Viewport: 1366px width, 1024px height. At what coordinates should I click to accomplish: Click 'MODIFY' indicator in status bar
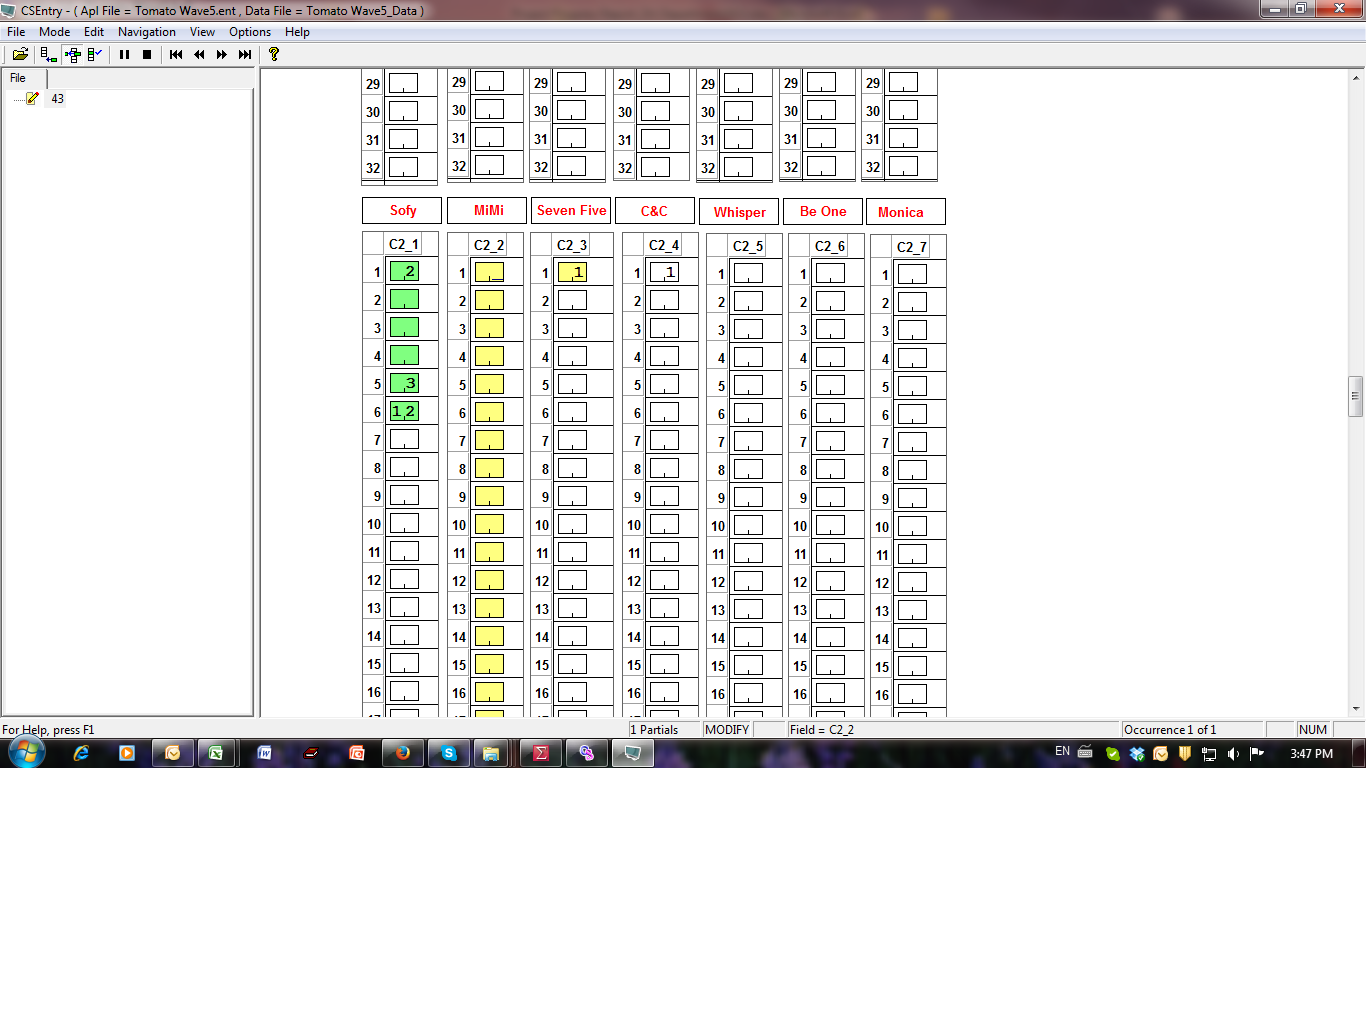[x=727, y=730]
